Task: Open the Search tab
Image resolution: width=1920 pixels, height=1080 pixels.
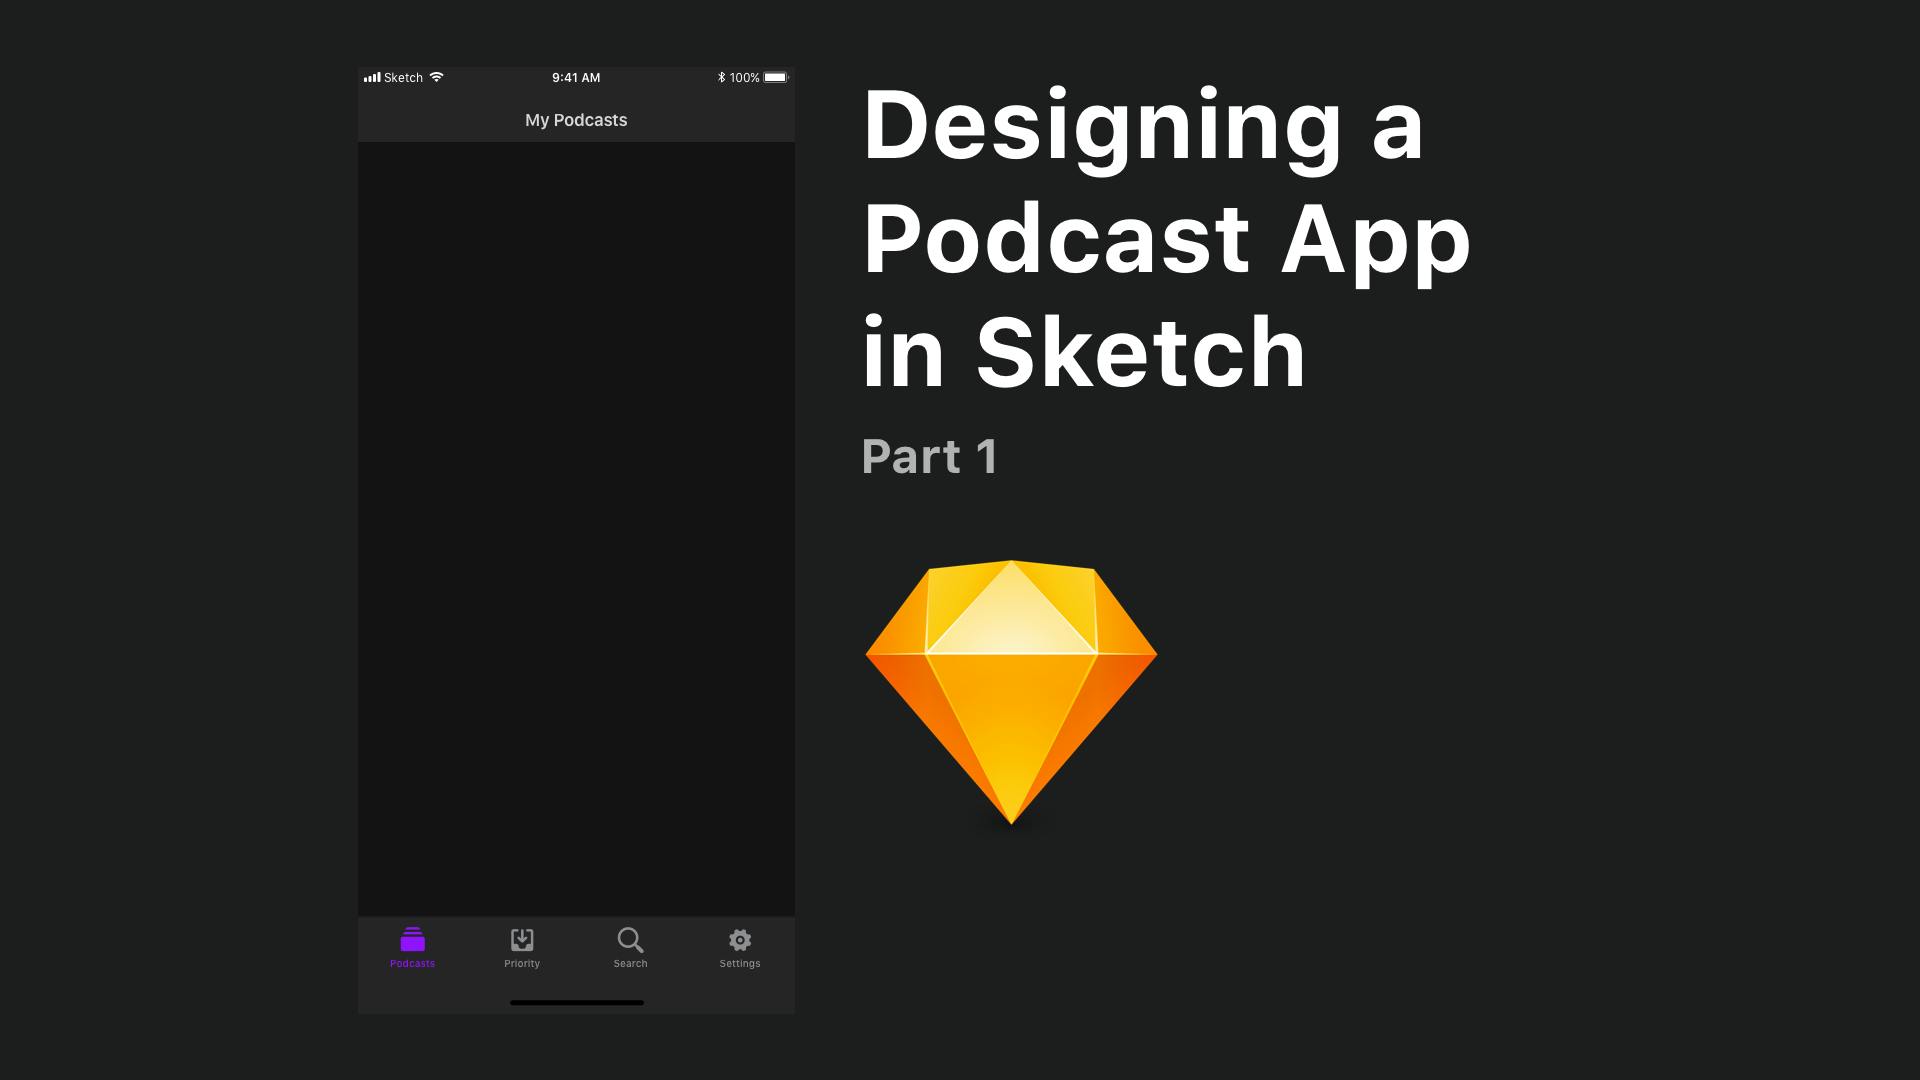Action: pos(630,948)
